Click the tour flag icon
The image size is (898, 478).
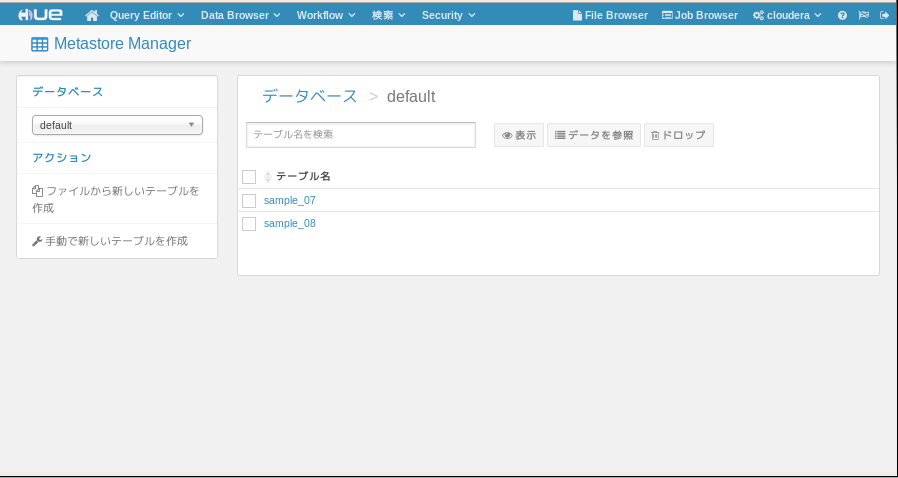pos(864,15)
